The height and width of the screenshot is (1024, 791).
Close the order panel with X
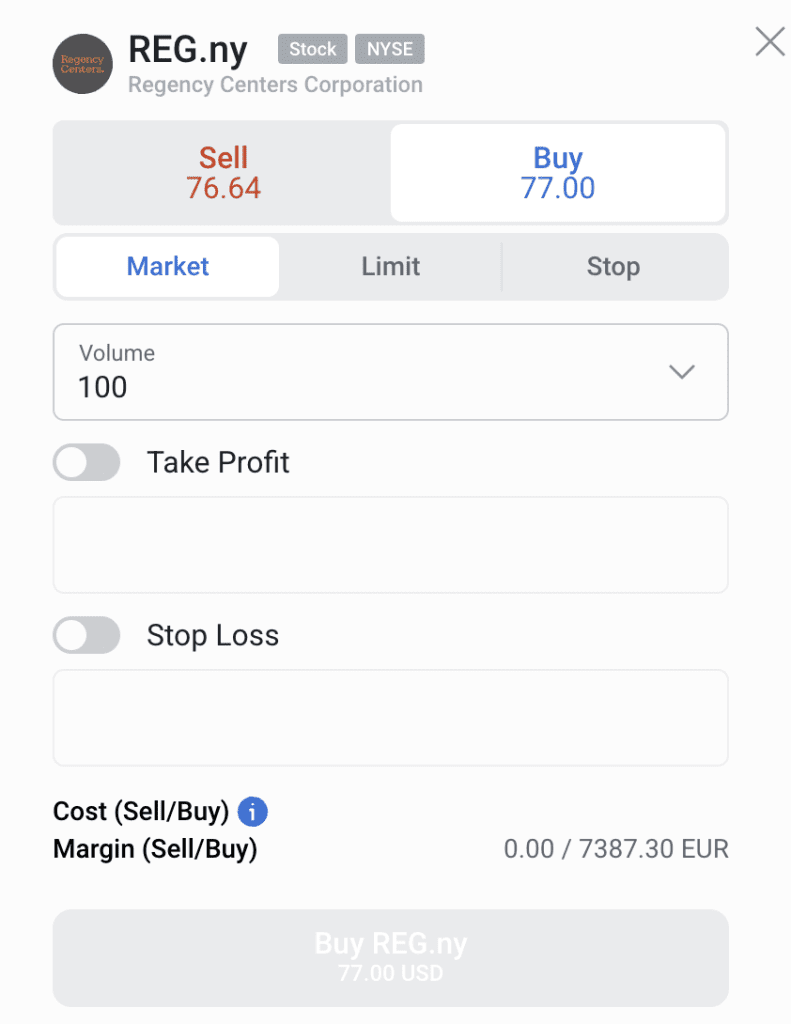770,42
